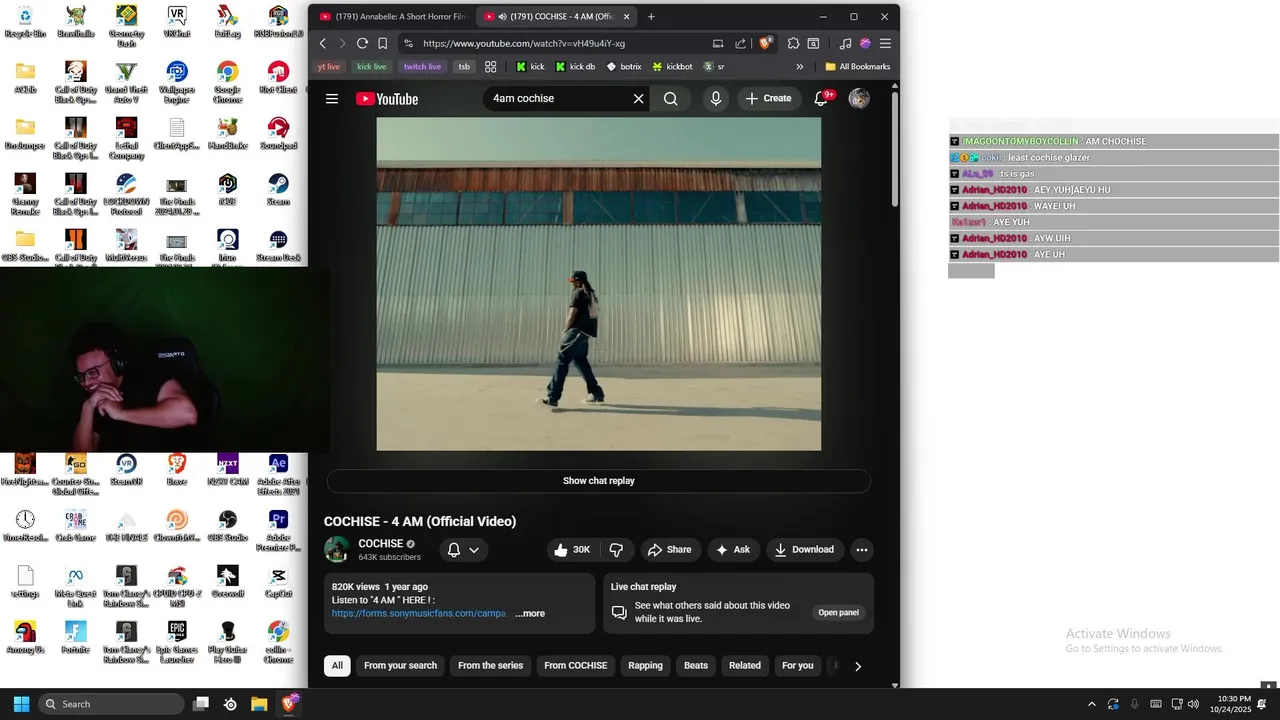Select the Among Us desktop icon
Viewport: 1280px width, 720px height.
tap(25, 637)
